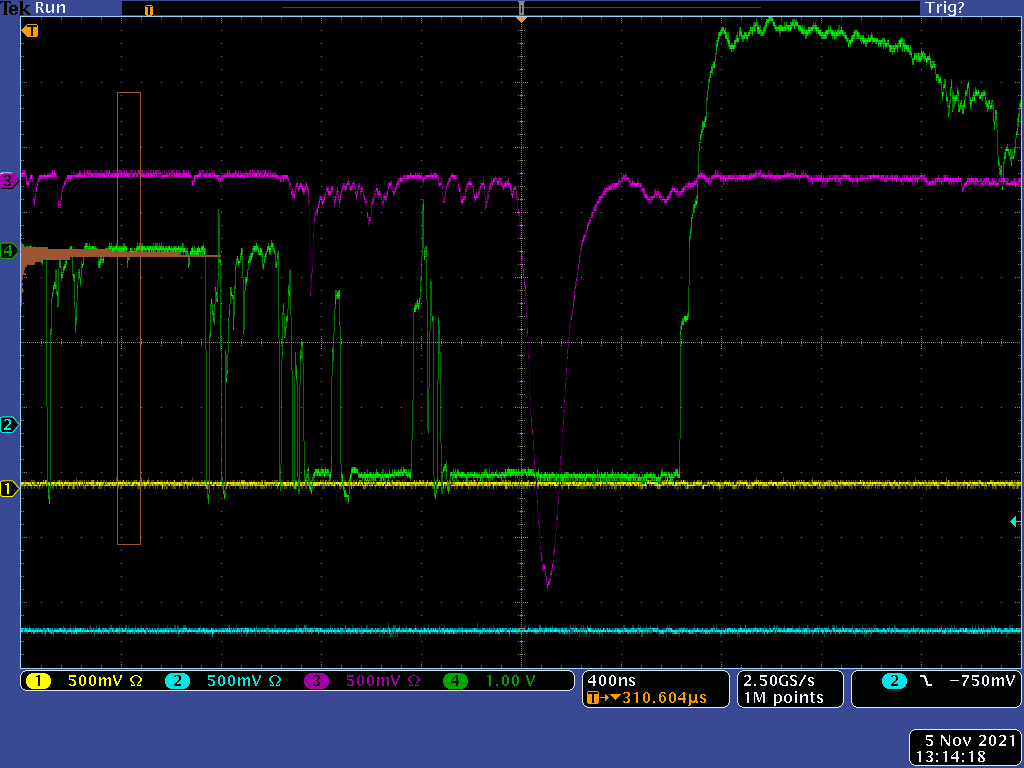Click the center handle on record overview bar
Image resolution: width=1024 pixels, height=768 pixels.
click(x=520, y=9)
